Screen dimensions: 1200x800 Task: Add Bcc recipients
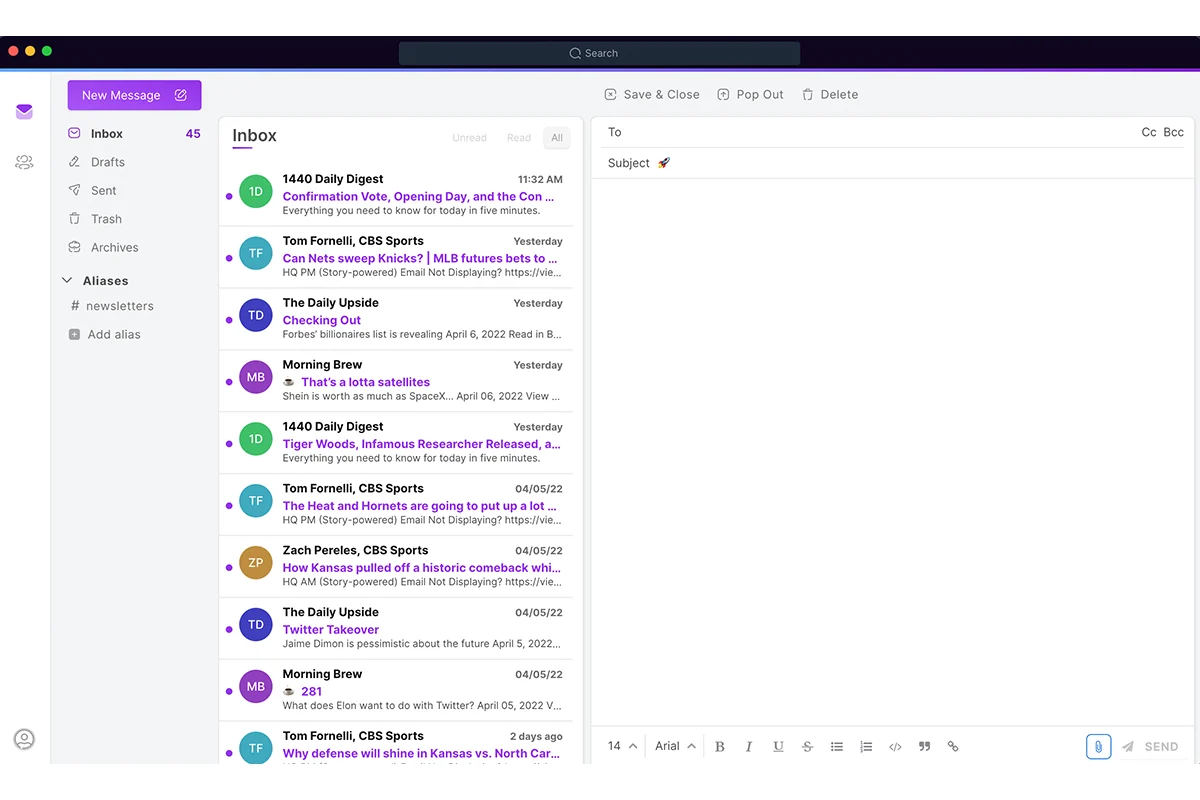coord(1174,132)
